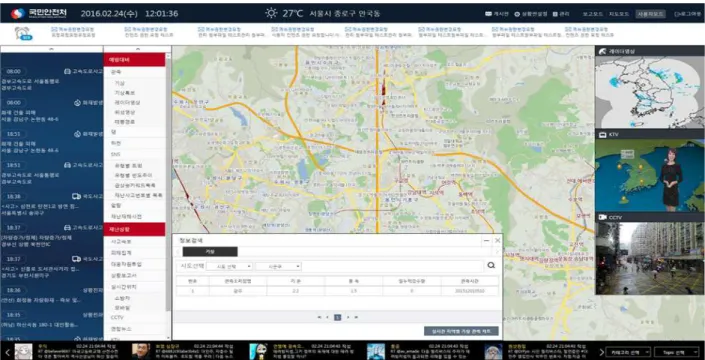Screen dimensions: 705x360
Task: Open 상황판설정 settings gear in header
Action: (517, 14)
